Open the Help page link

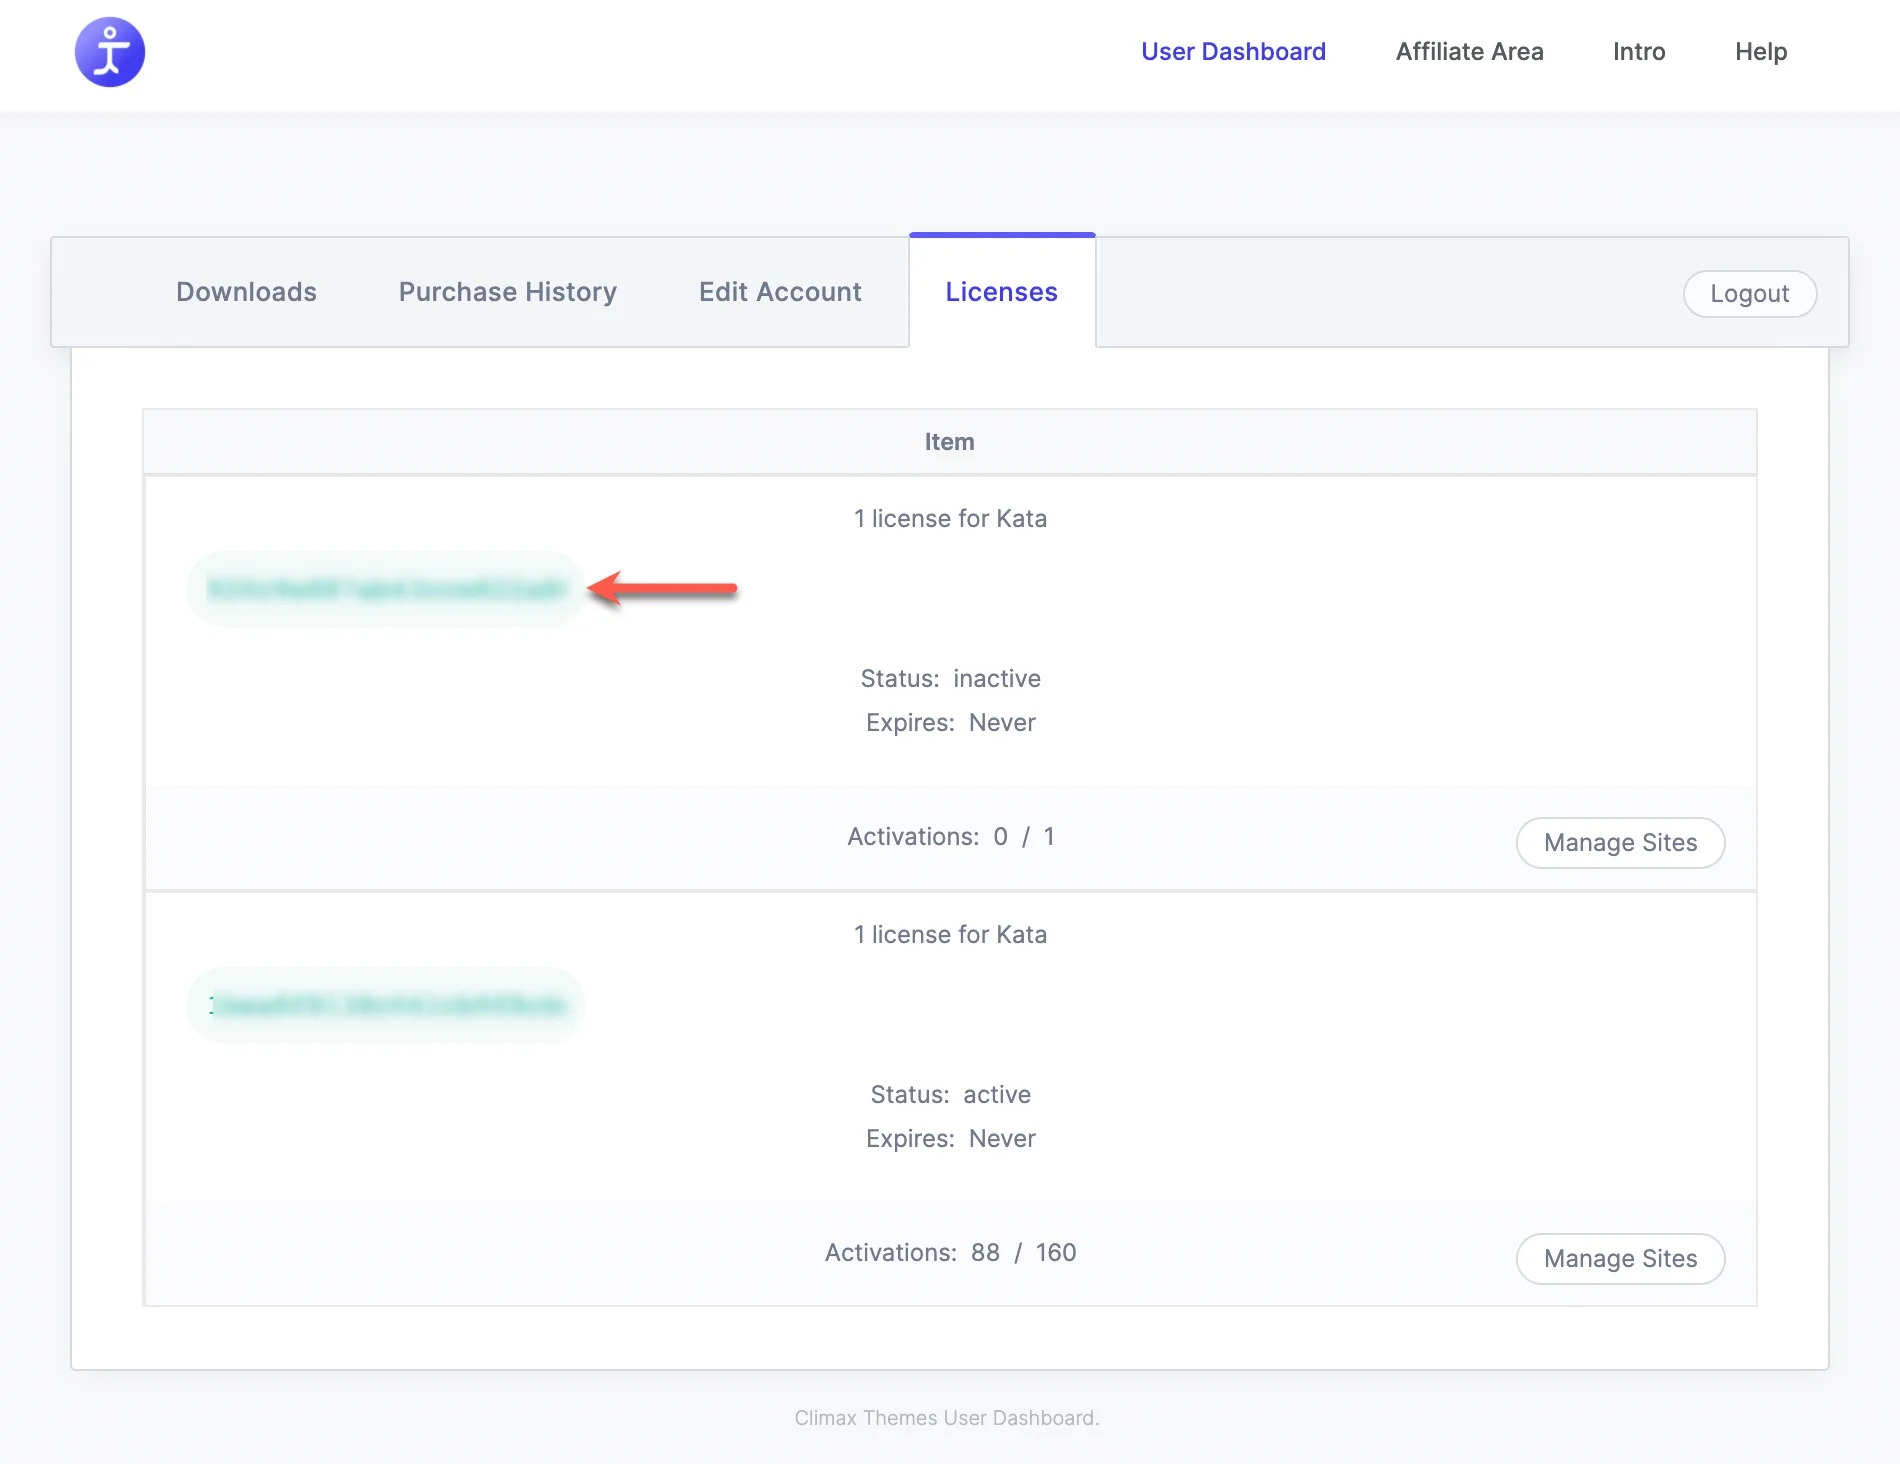1761,52
